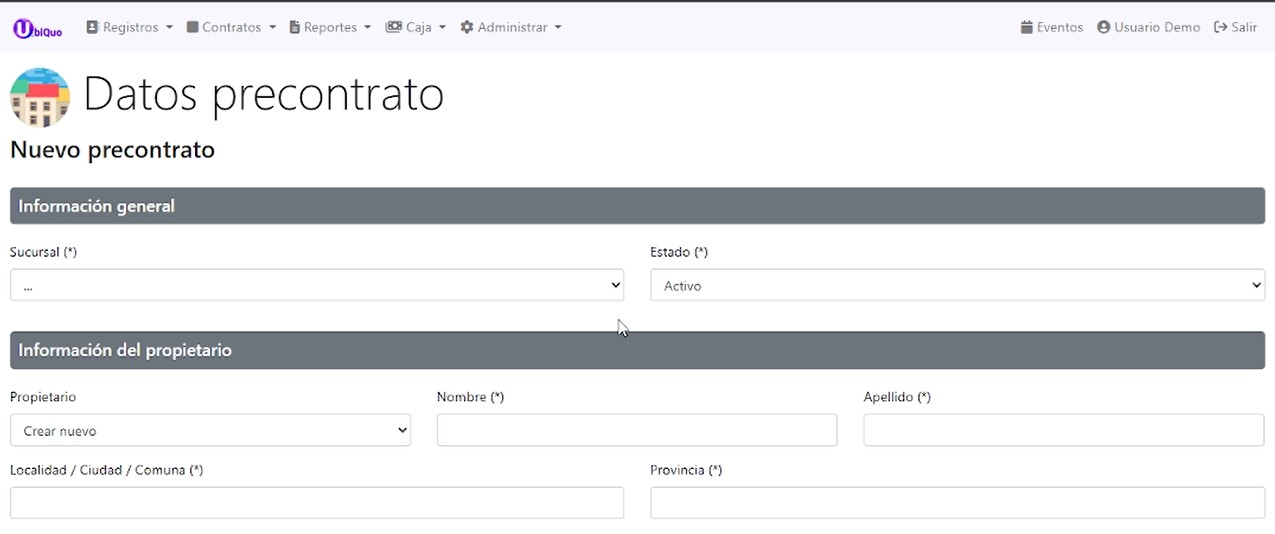This screenshot has width=1275, height=534.
Task: Click the building illustration next to title
Action: pyautogui.click(x=40, y=97)
